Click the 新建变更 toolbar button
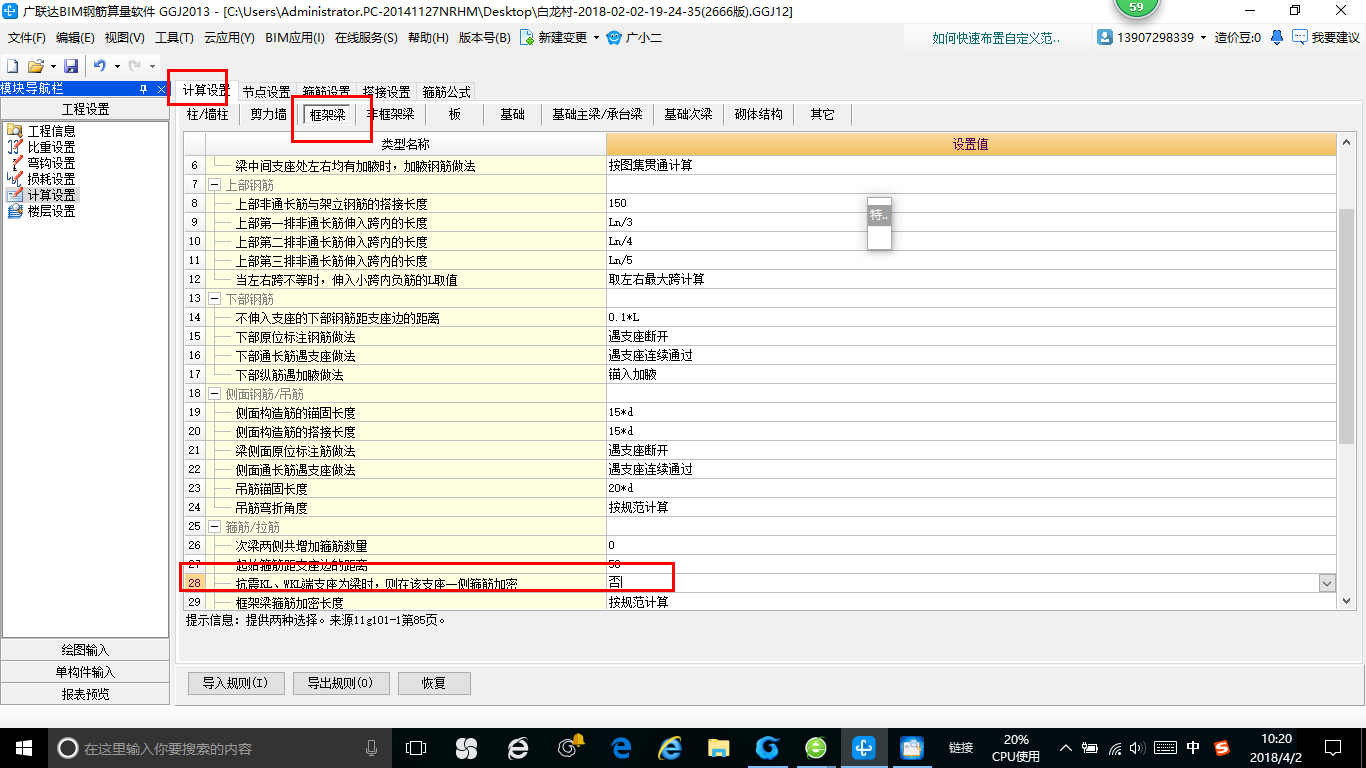 pos(552,37)
